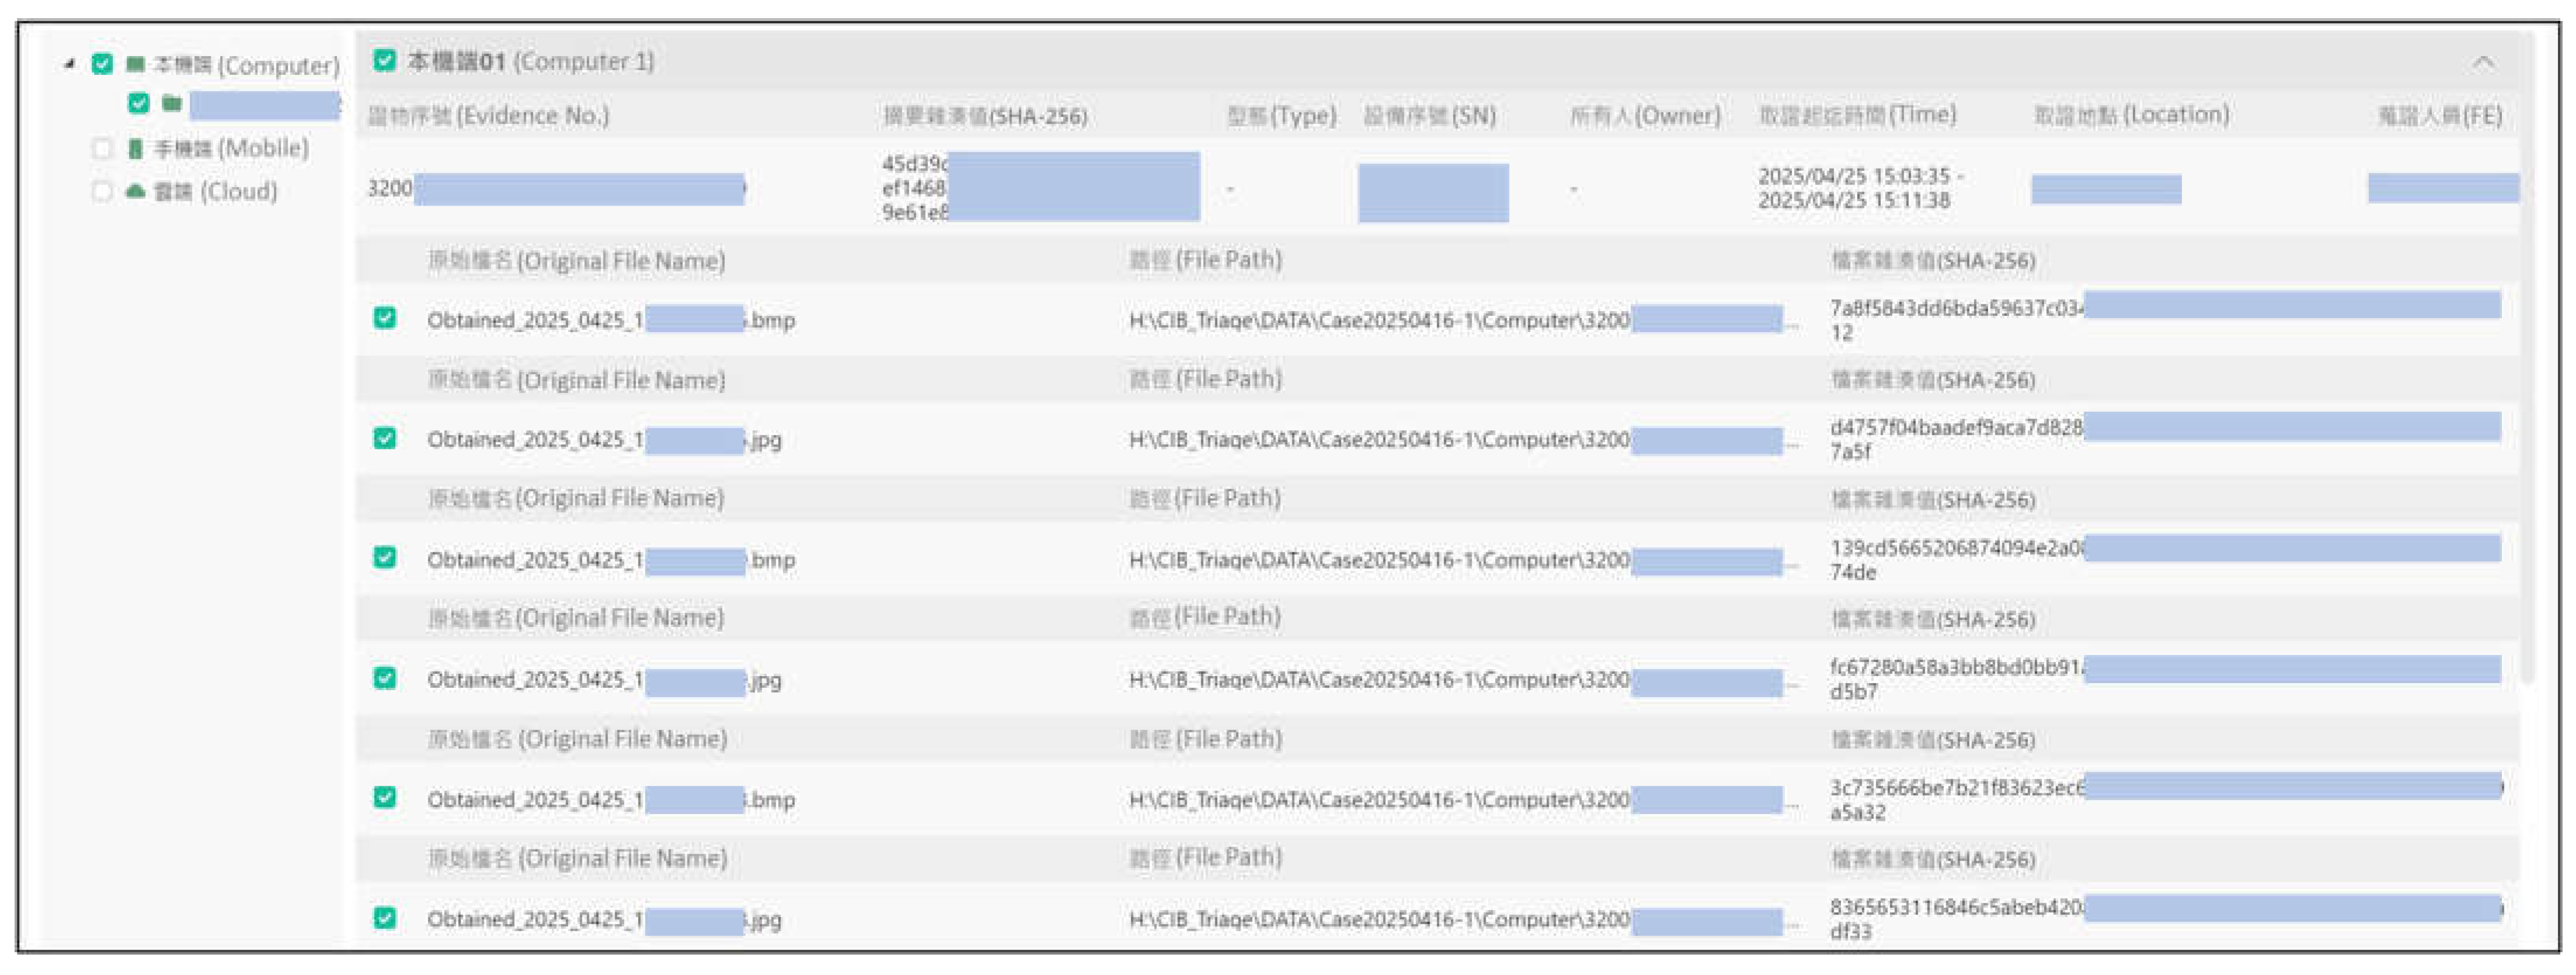The width and height of the screenshot is (2576, 975).
Task: Select the Cloud tree item label
Action: click(215, 191)
